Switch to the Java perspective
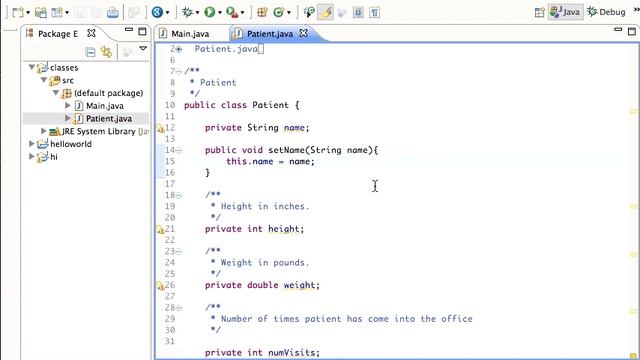Image resolution: width=640 pixels, height=360 pixels. coord(565,12)
